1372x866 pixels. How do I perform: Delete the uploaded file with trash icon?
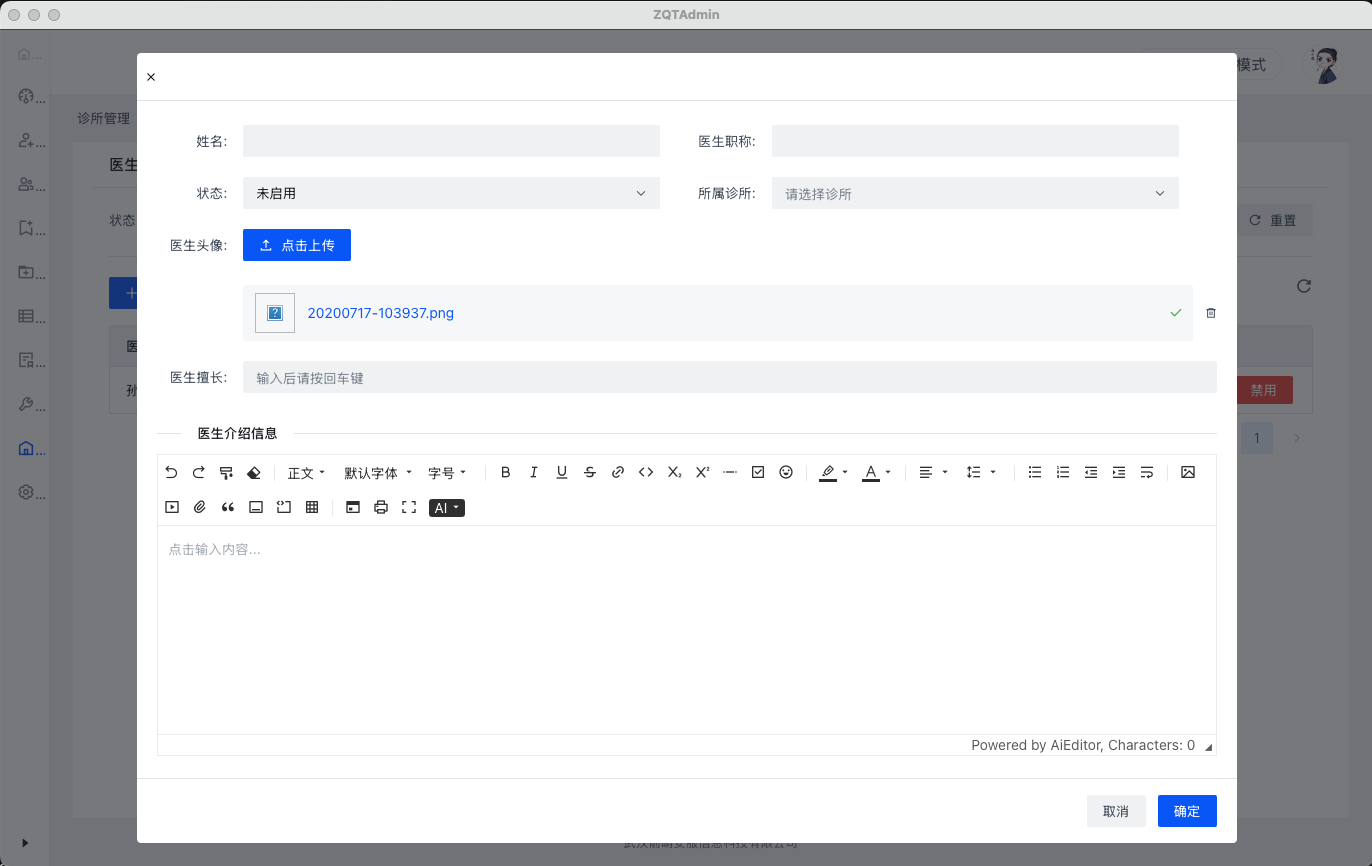point(1211,313)
